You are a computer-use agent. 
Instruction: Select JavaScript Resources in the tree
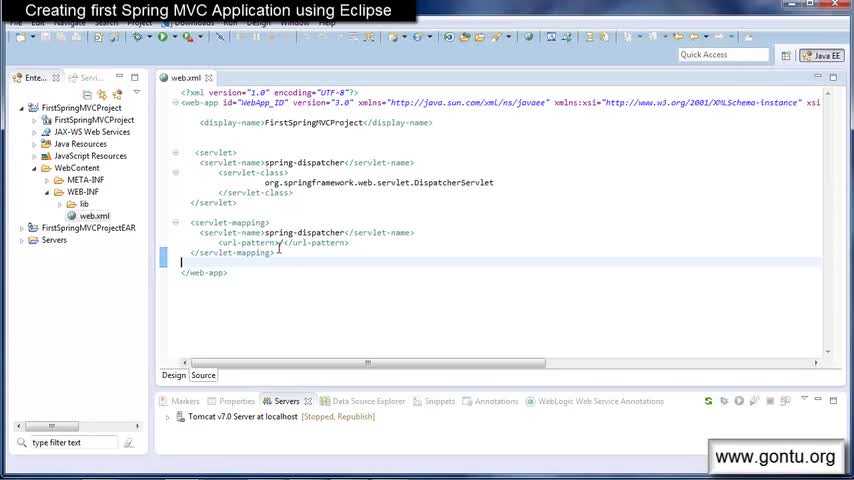pos(90,156)
